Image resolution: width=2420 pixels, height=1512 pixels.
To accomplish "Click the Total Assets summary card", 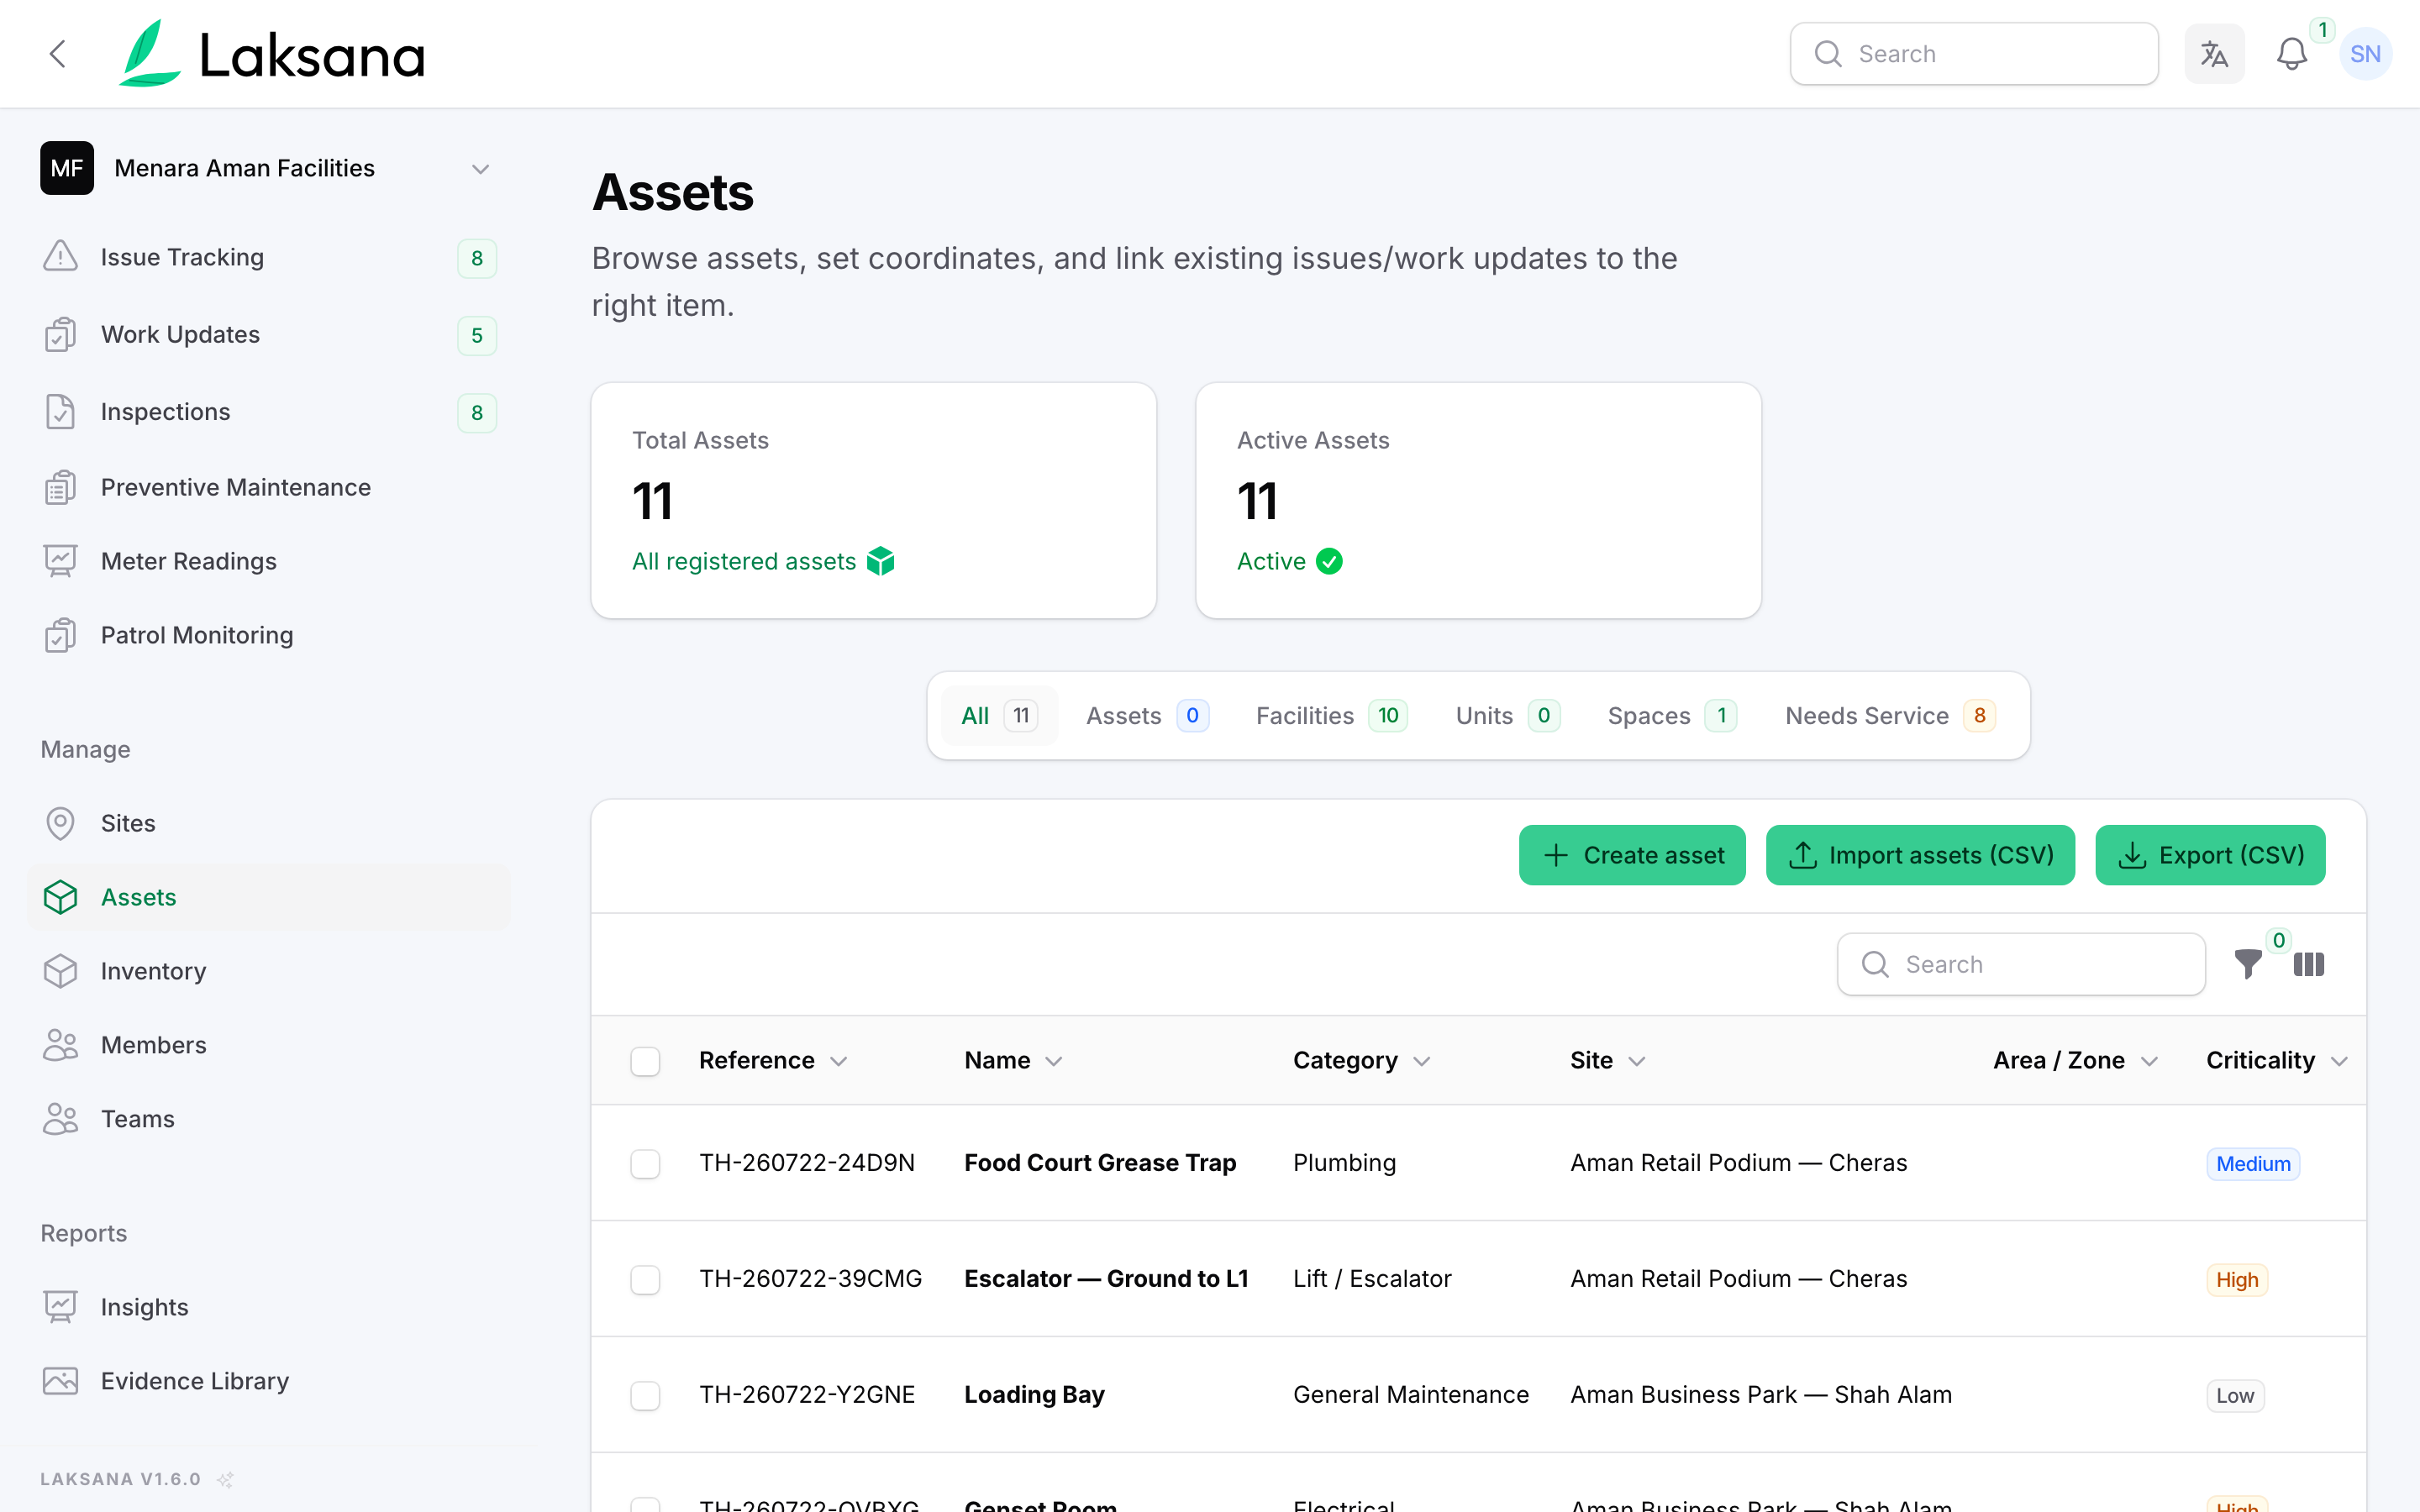I will [x=874, y=500].
